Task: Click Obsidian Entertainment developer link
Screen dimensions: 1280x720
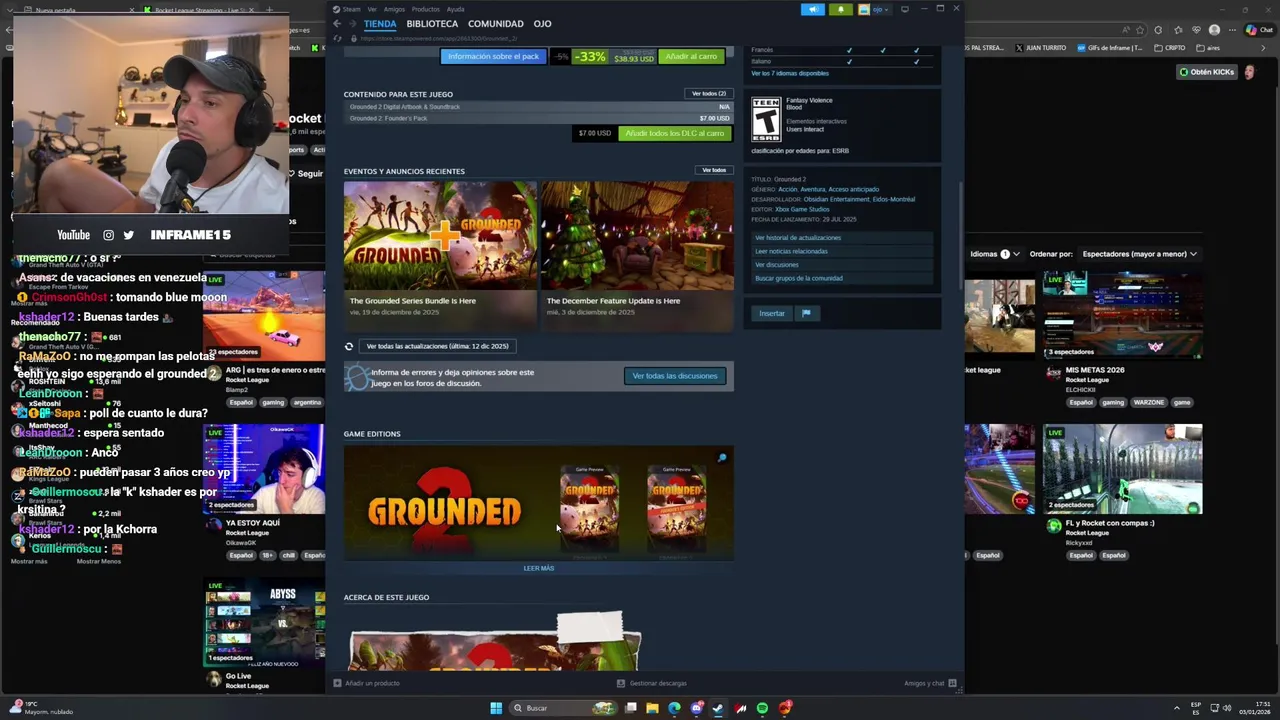Action: click(x=836, y=199)
